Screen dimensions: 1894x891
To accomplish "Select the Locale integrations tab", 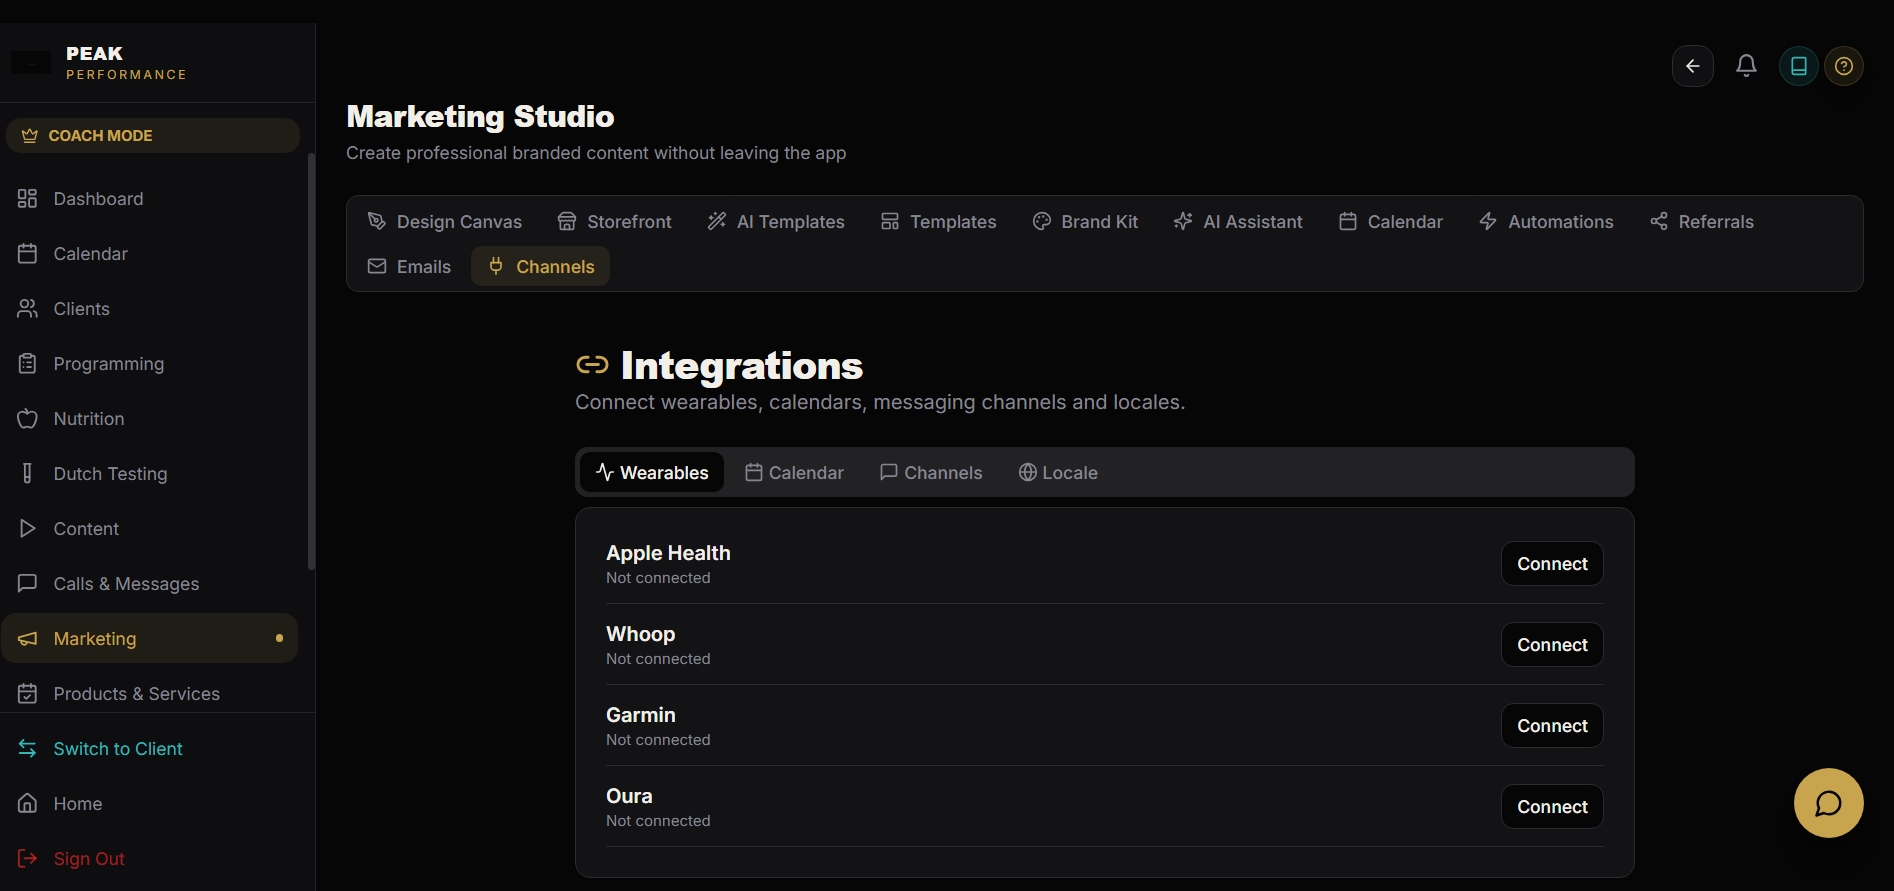I will point(1058,472).
